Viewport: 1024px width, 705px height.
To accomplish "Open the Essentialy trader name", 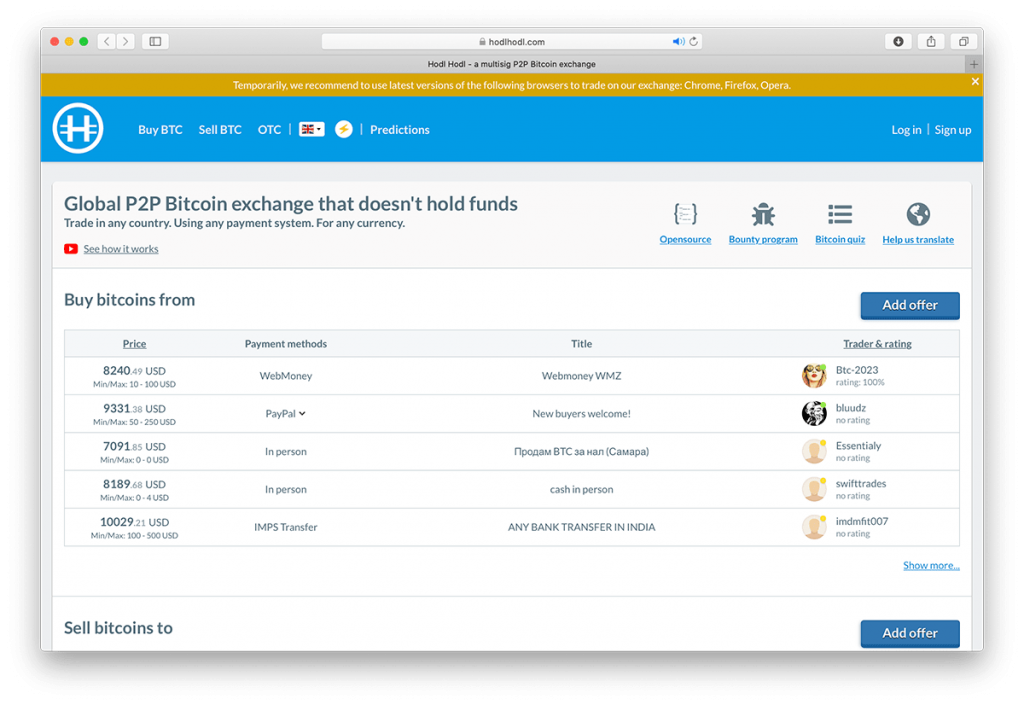I will coord(858,446).
